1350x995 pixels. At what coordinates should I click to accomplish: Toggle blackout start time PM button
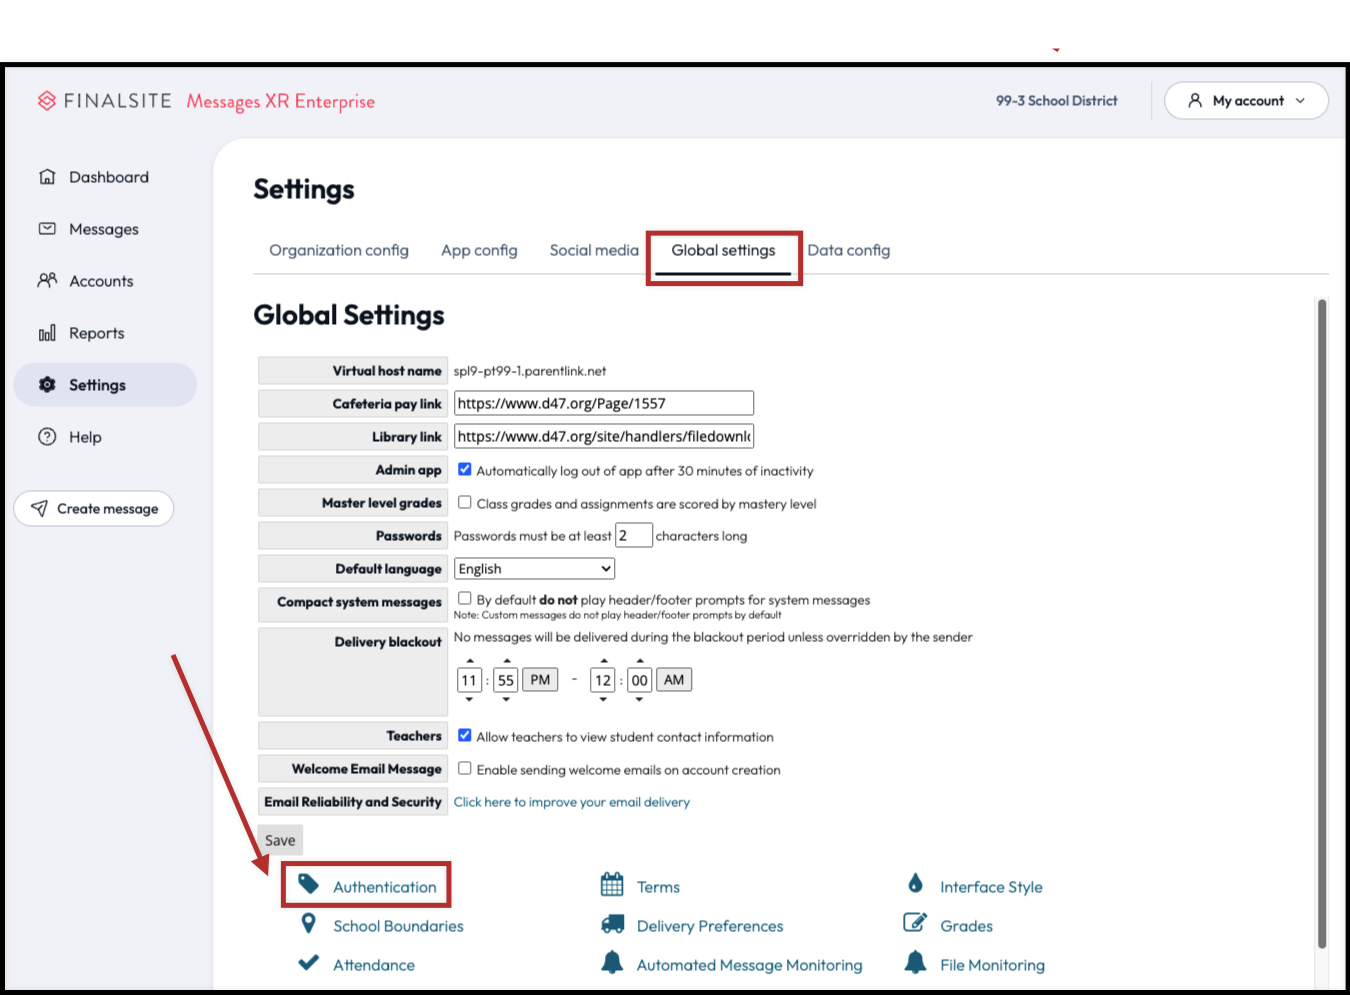pos(540,680)
